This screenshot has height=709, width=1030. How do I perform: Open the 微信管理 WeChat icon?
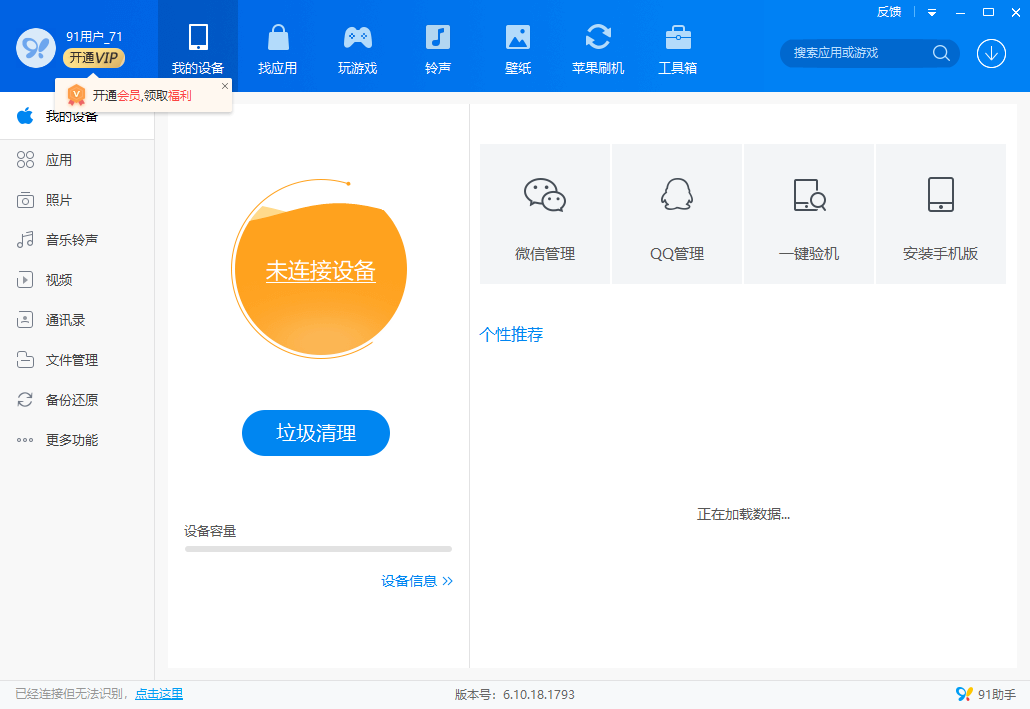click(x=545, y=195)
